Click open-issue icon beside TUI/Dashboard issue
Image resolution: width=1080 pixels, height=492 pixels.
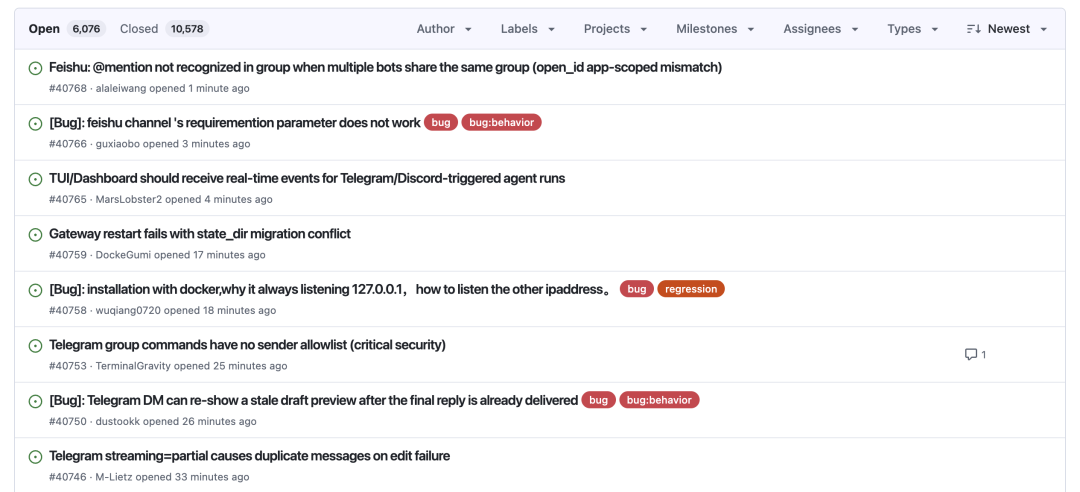pos(35,179)
